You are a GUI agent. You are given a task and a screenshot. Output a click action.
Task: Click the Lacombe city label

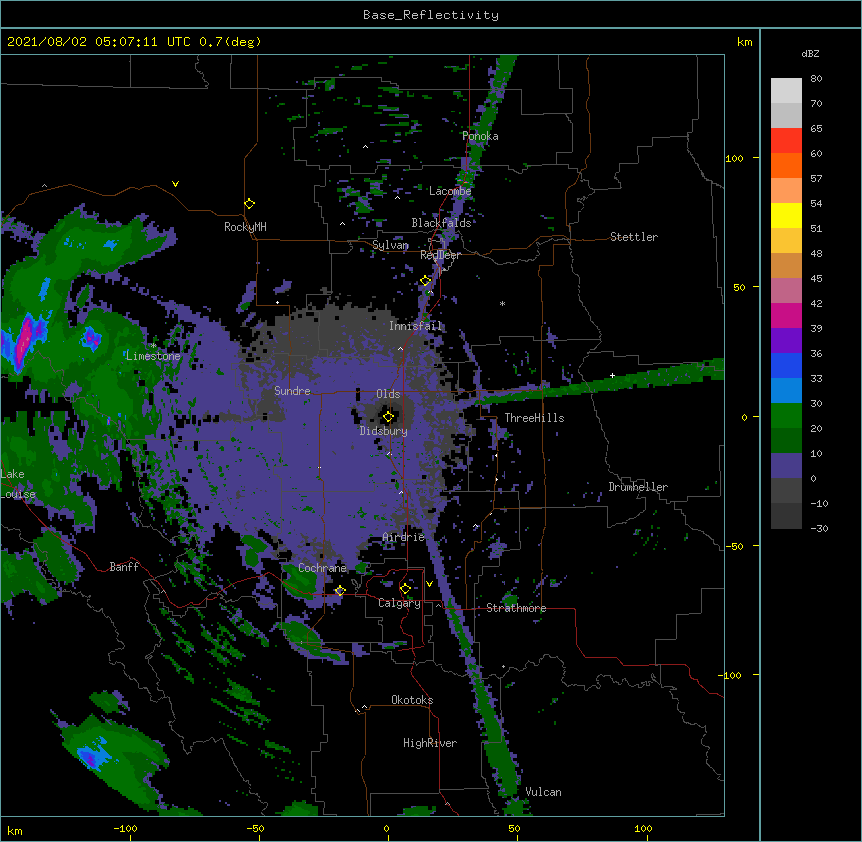click(450, 191)
